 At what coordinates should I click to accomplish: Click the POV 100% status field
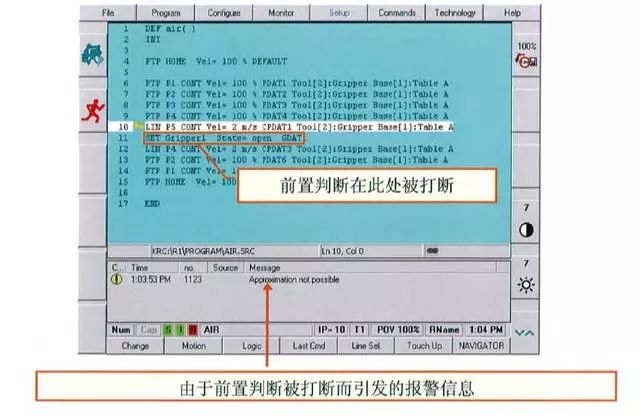coord(398,329)
